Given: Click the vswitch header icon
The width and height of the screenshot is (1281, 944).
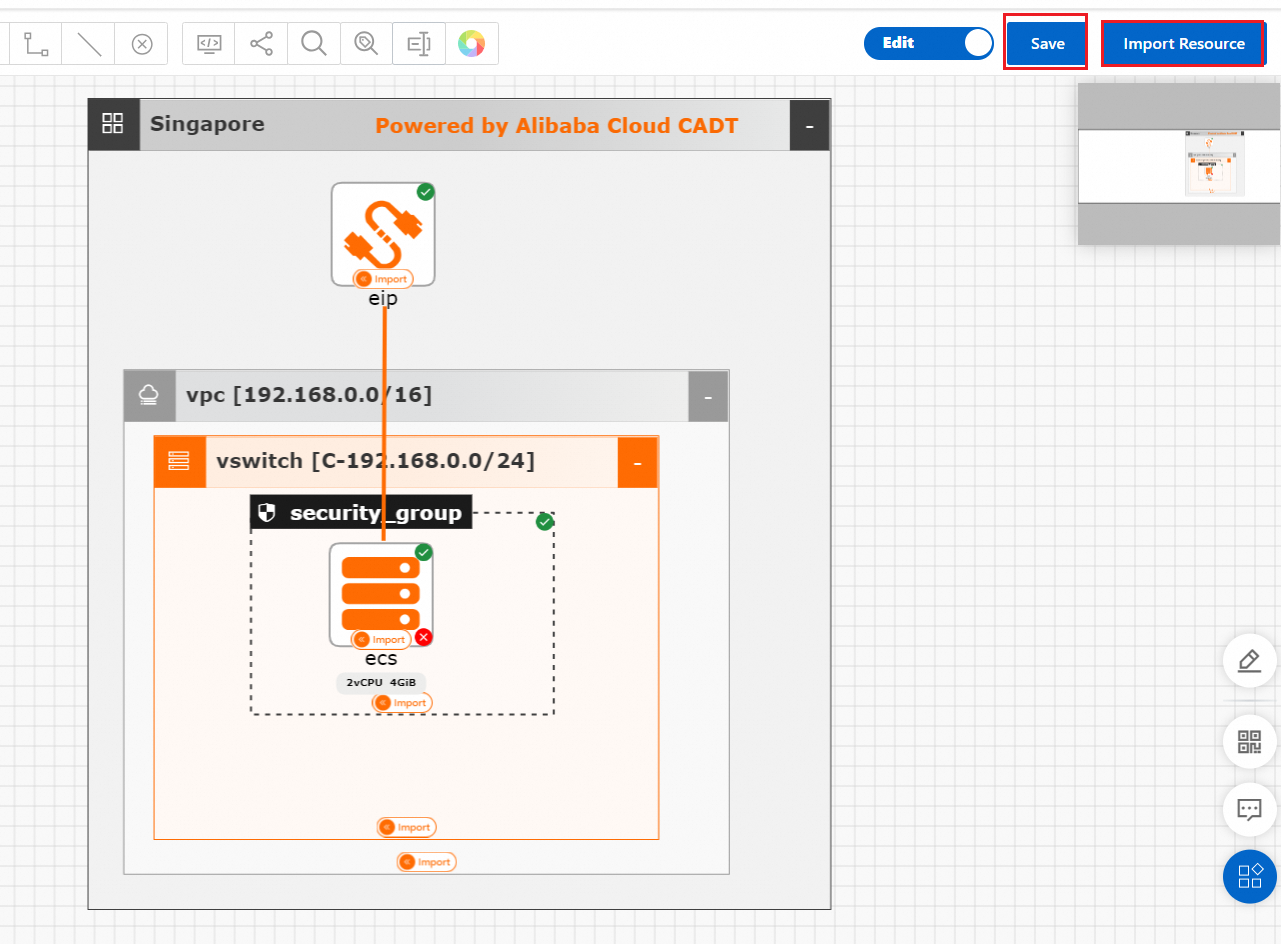Looking at the screenshot, I should [x=180, y=462].
